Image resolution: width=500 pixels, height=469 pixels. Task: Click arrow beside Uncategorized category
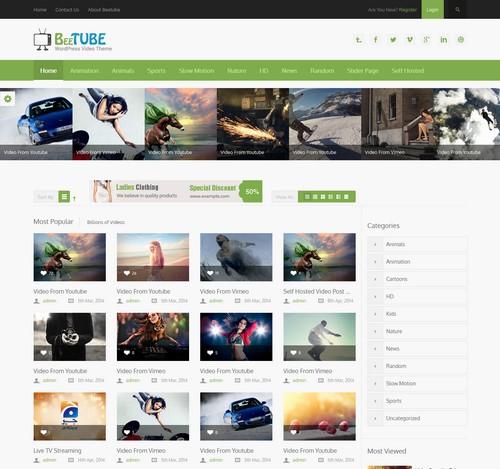click(x=375, y=418)
